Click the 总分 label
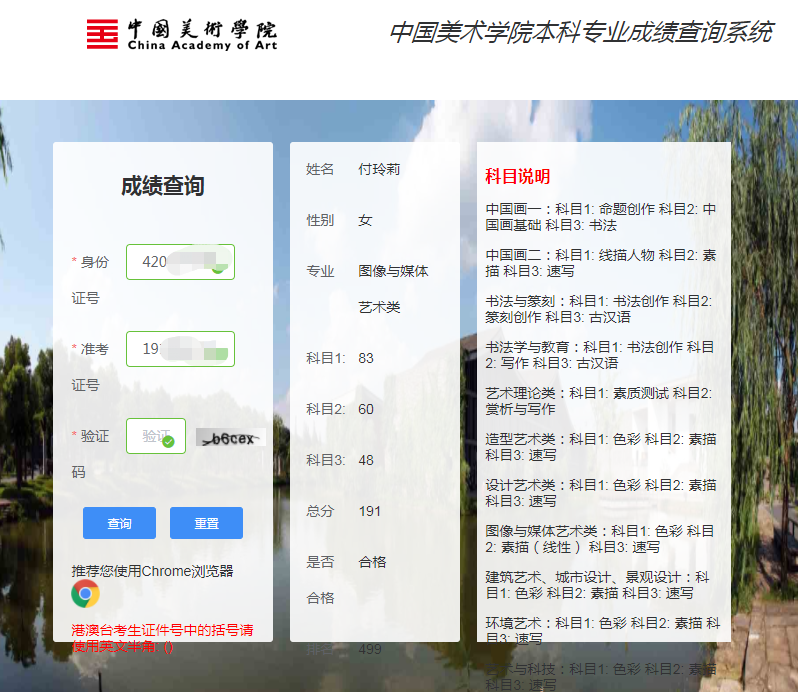 (320, 511)
